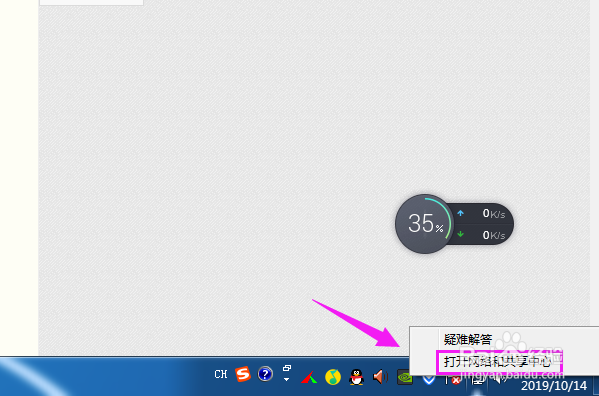Click the orange speaker volume icon
Screen dimensions: 599x396
click(x=380, y=377)
